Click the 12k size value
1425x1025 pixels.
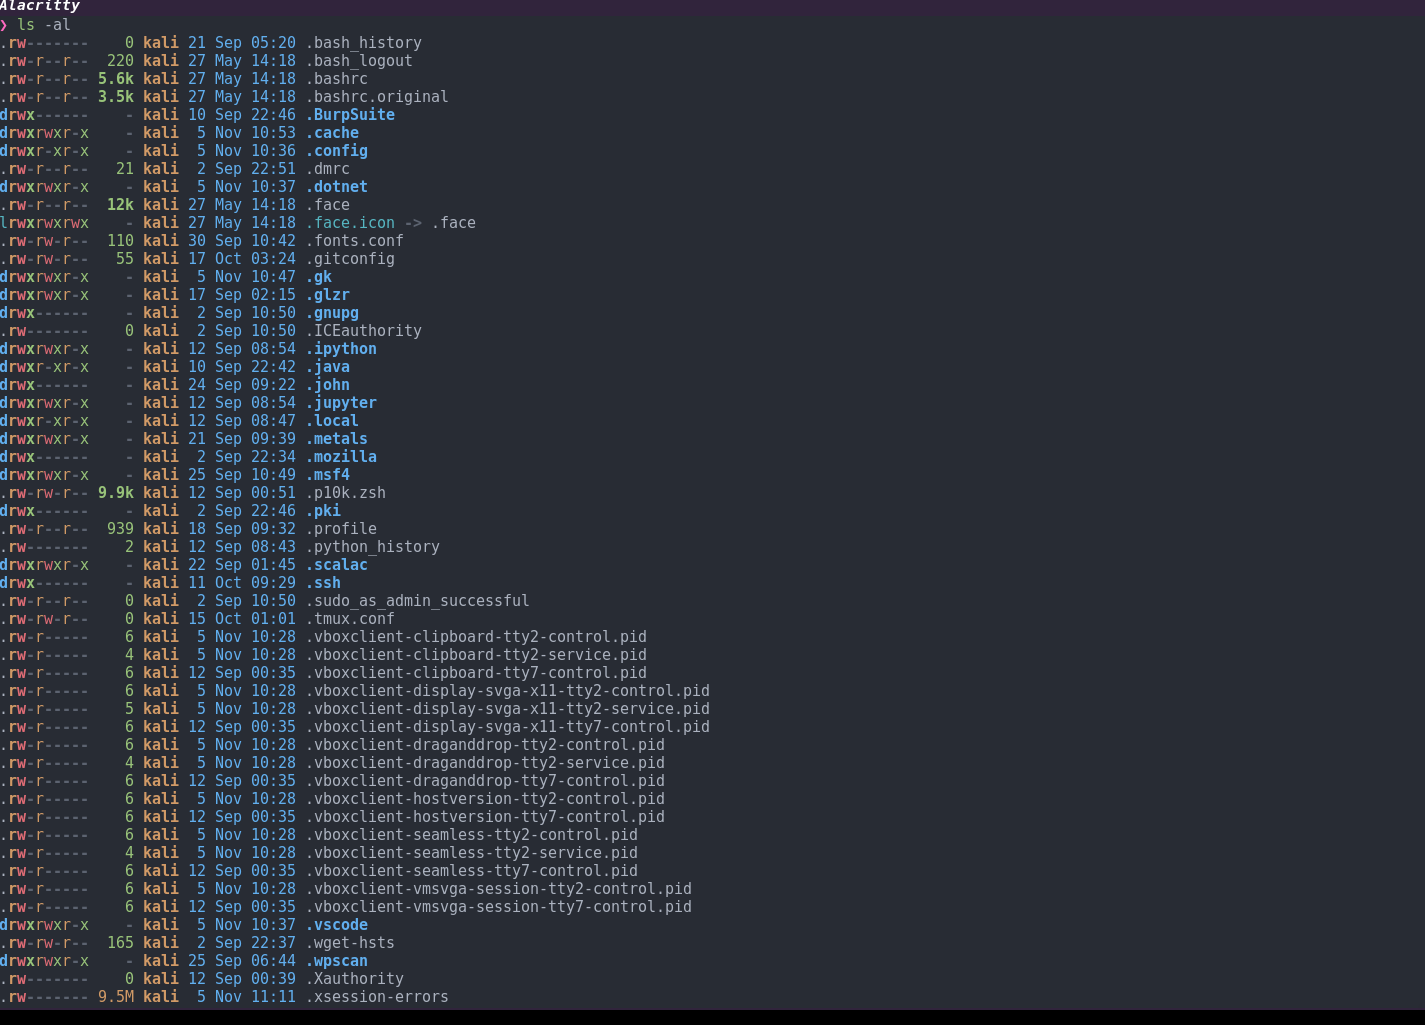[x=120, y=205]
